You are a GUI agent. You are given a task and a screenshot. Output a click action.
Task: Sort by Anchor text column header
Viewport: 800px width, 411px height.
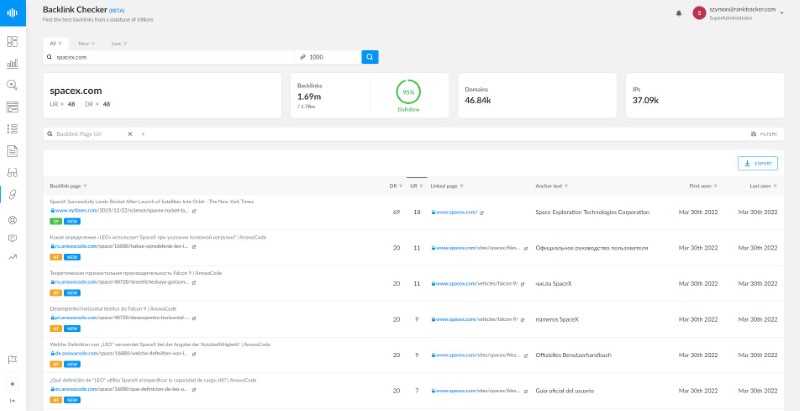click(552, 186)
